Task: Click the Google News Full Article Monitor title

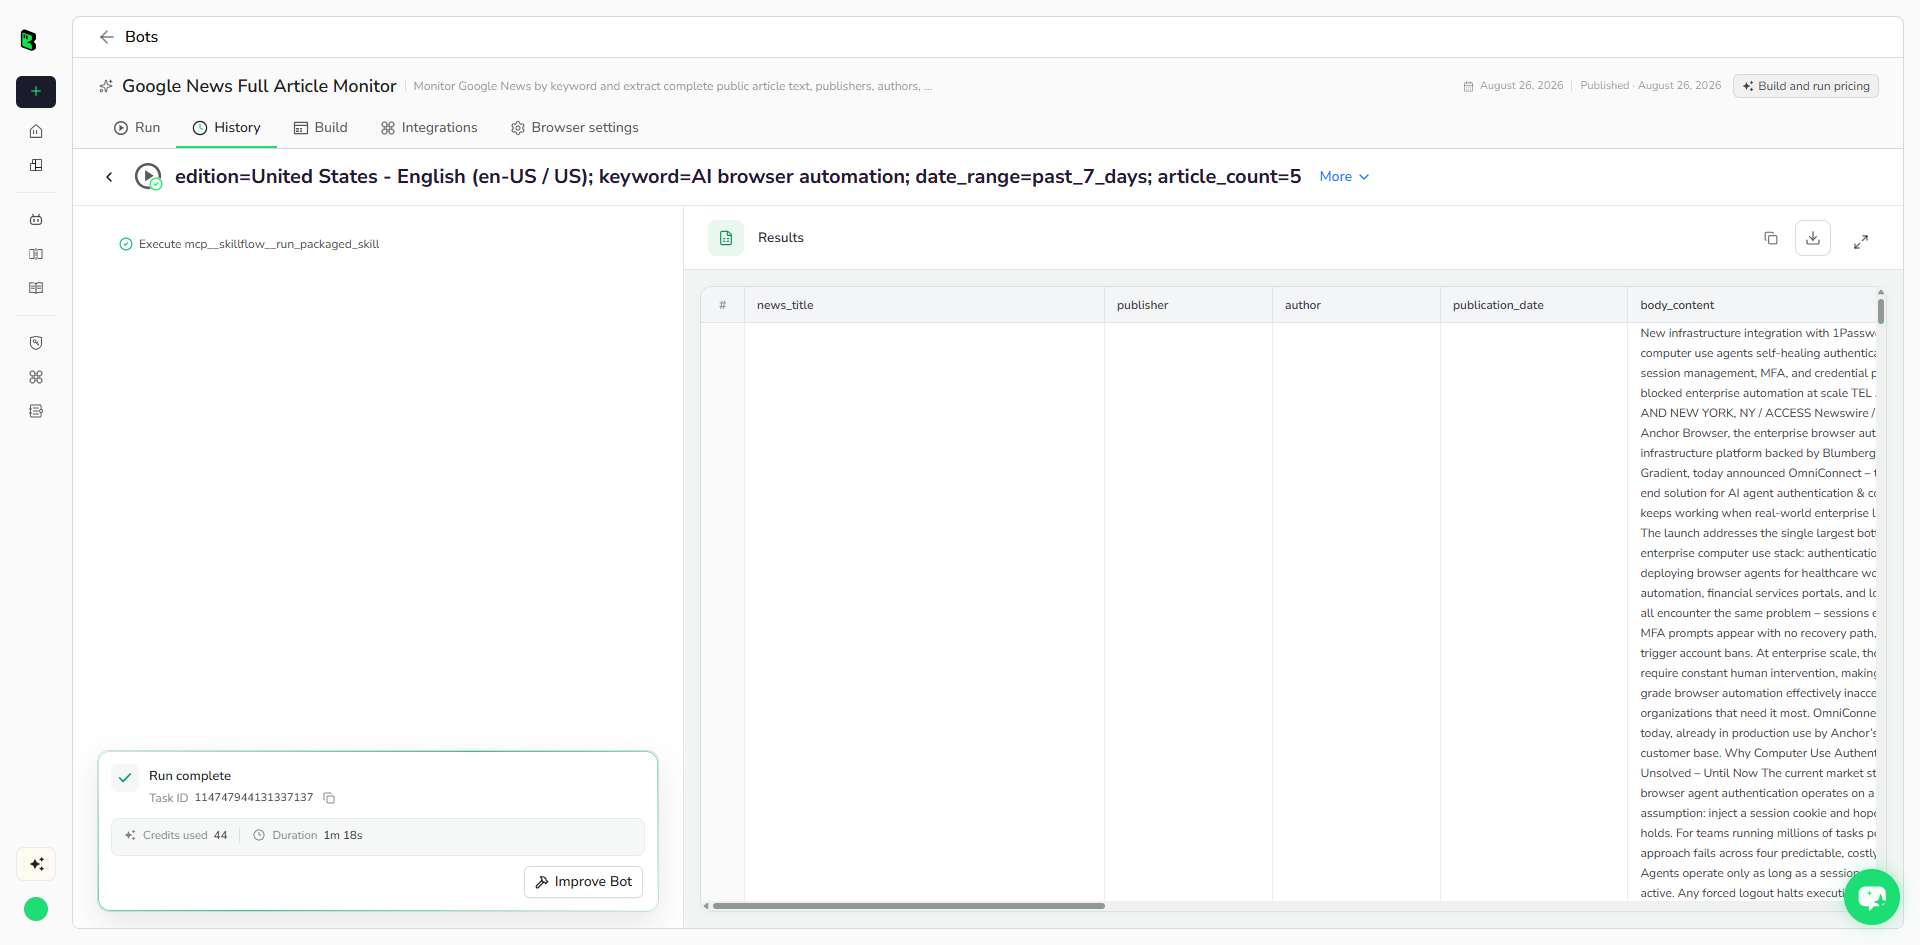Action: coord(259,86)
